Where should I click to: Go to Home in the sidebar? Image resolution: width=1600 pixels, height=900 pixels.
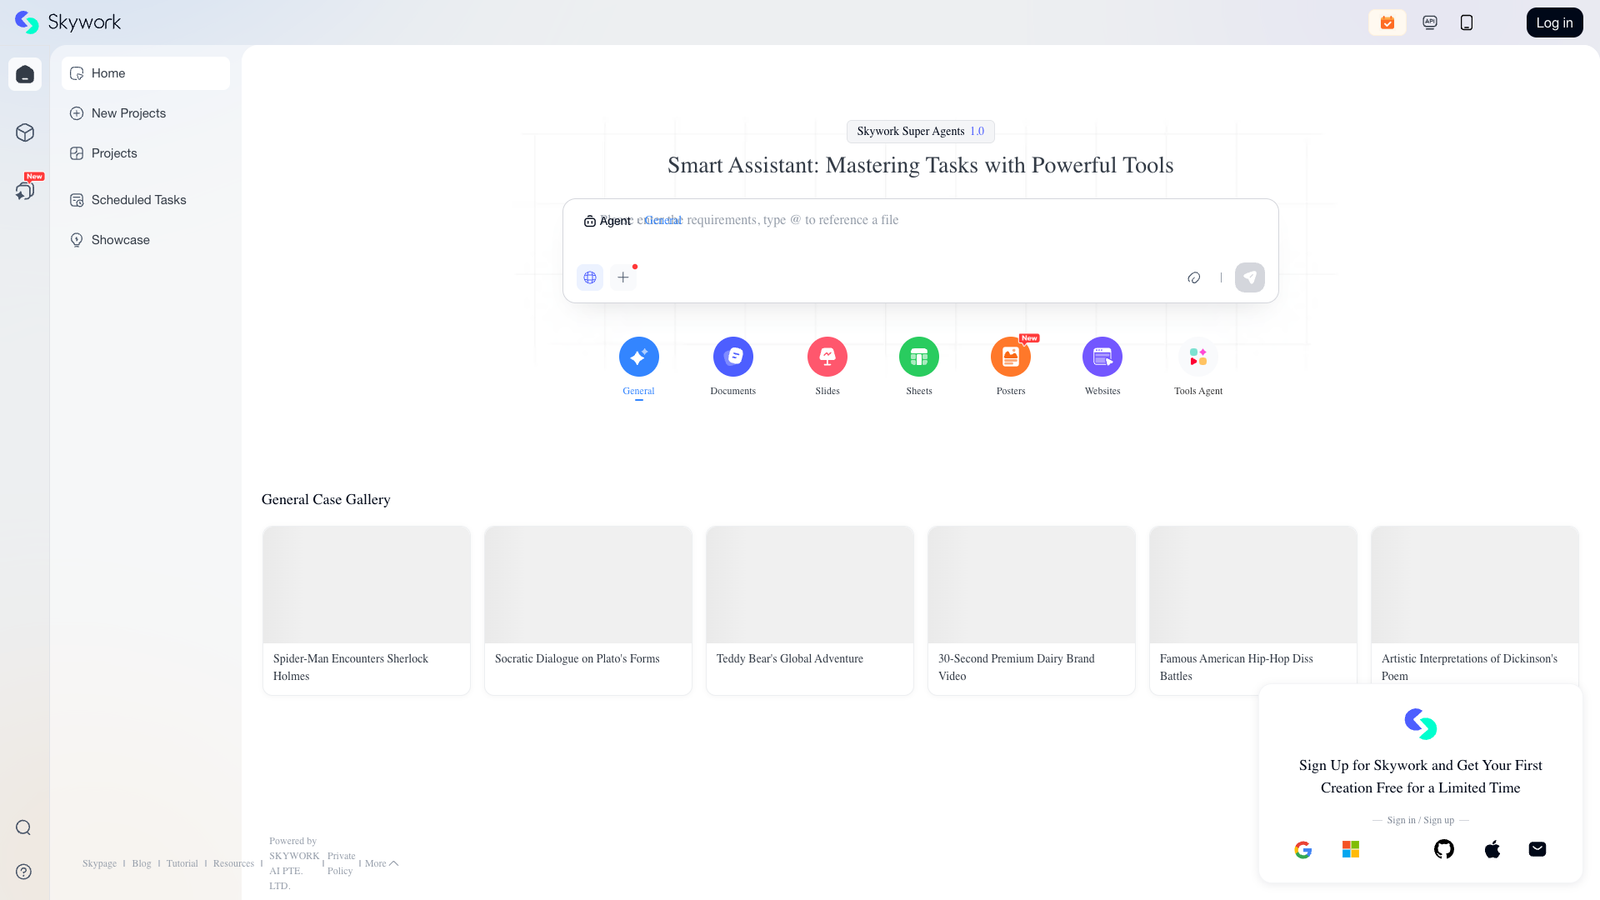pyautogui.click(x=146, y=73)
